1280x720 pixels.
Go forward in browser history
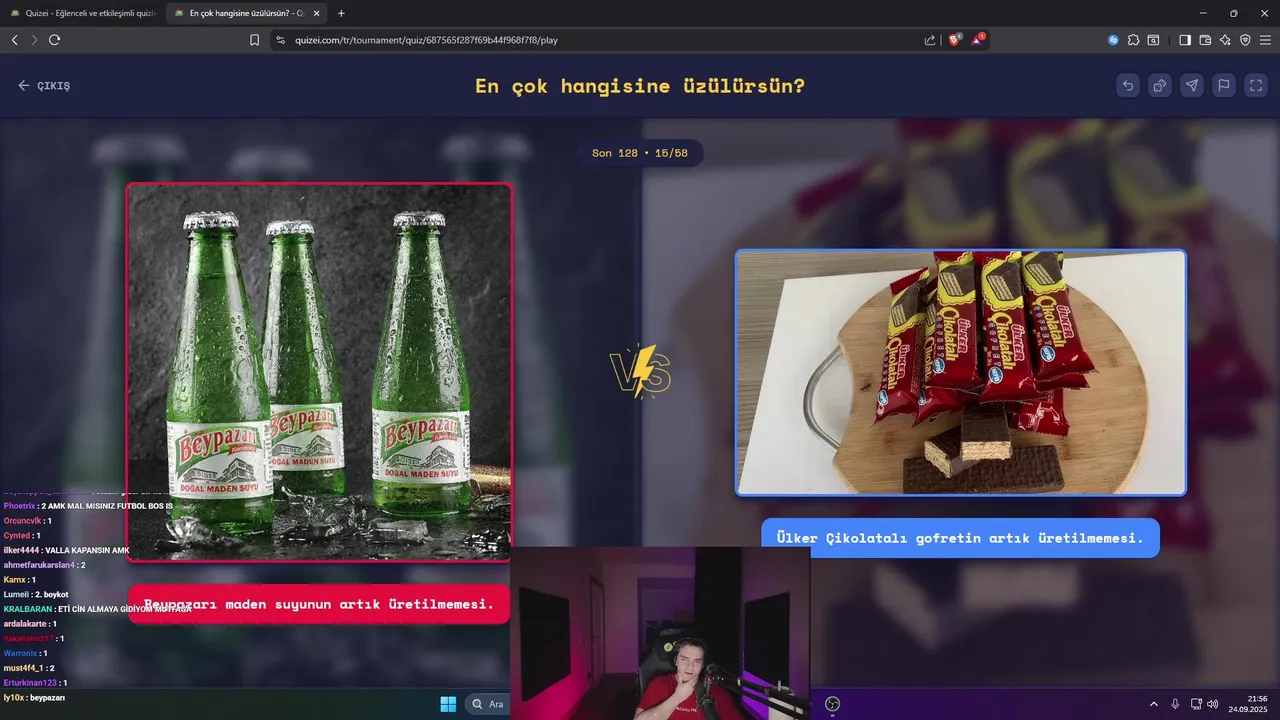point(34,40)
